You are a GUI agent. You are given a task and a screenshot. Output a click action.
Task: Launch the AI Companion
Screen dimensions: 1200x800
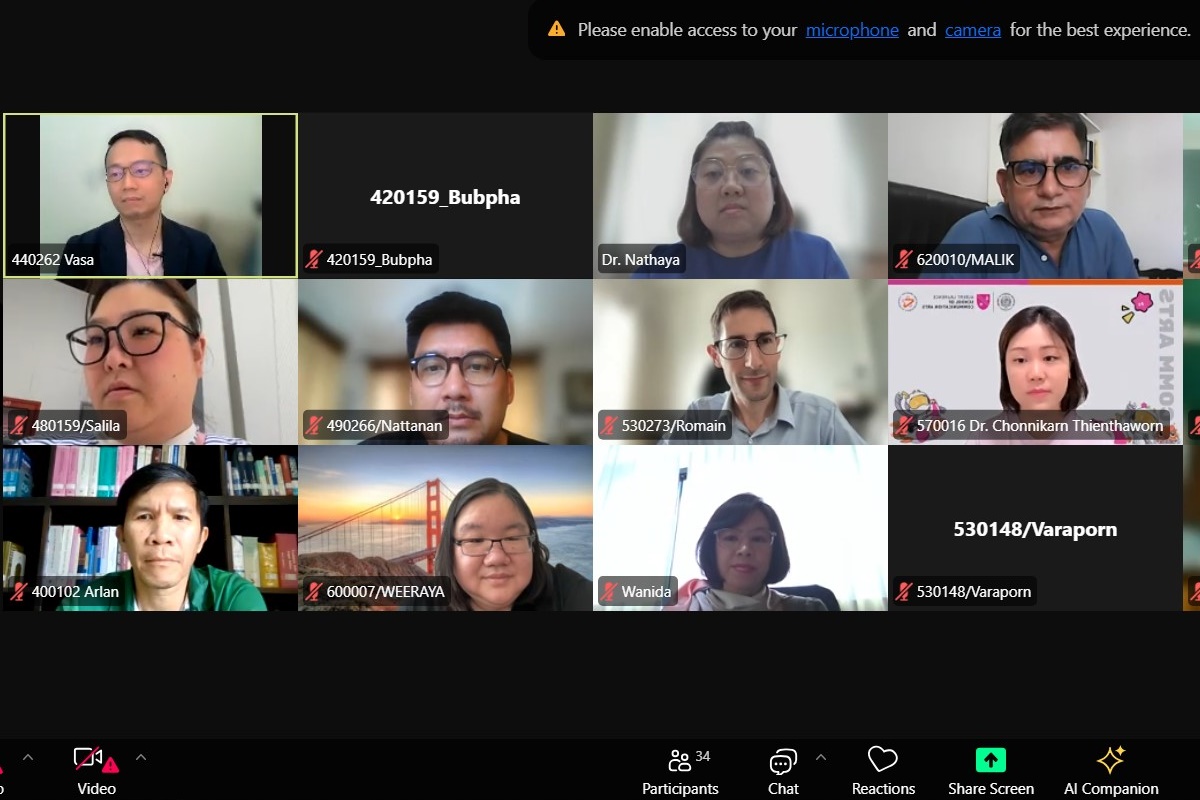(1110, 770)
